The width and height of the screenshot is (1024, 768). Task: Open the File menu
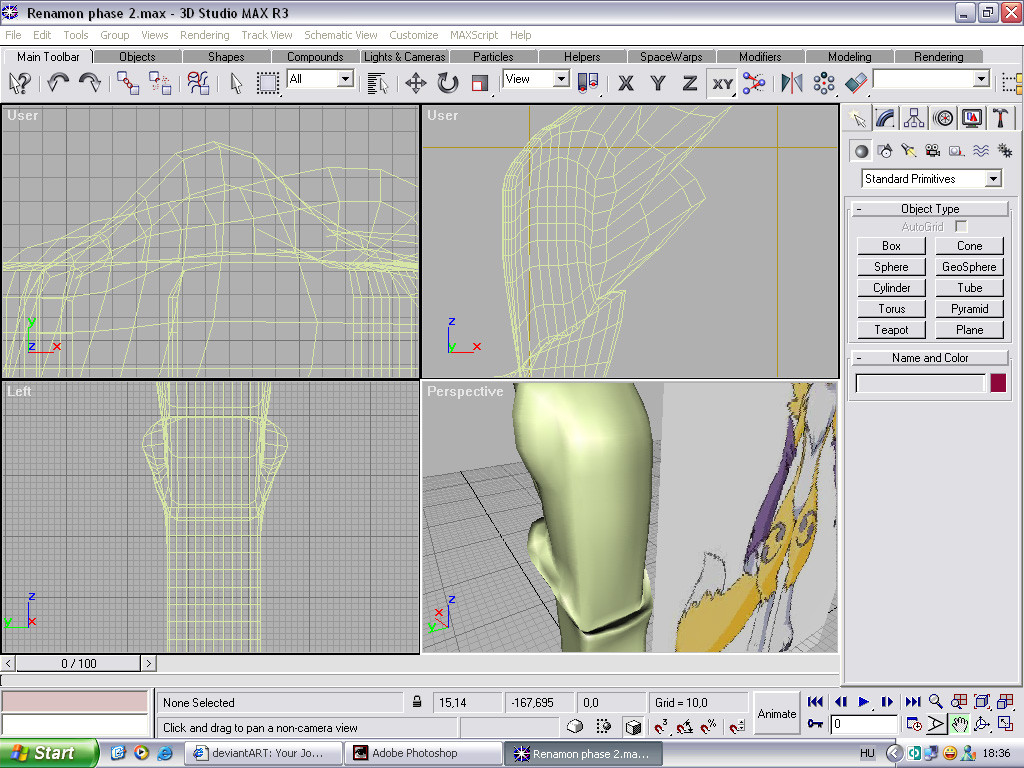(x=13, y=35)
